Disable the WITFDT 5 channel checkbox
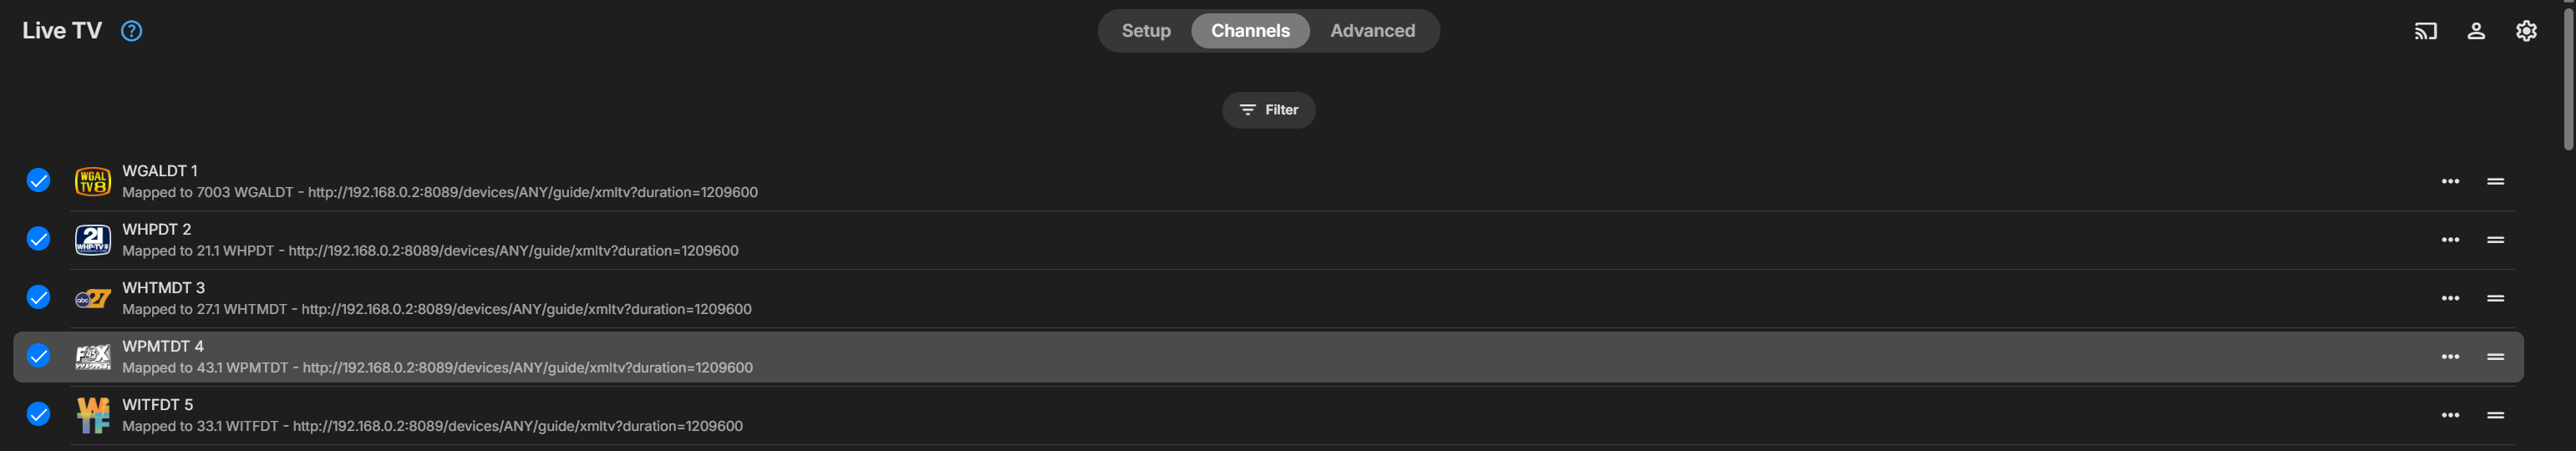The image size is (2576, 451). (38, 414)
